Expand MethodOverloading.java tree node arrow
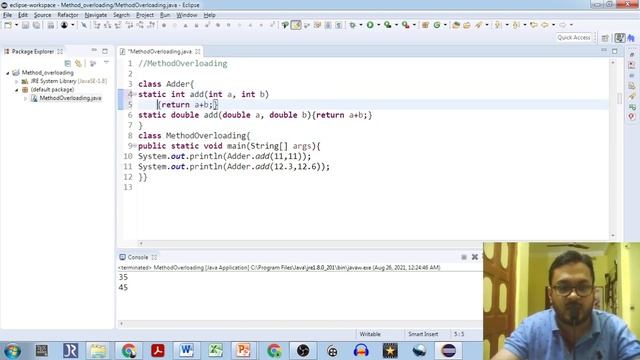 tap(26, 98)
